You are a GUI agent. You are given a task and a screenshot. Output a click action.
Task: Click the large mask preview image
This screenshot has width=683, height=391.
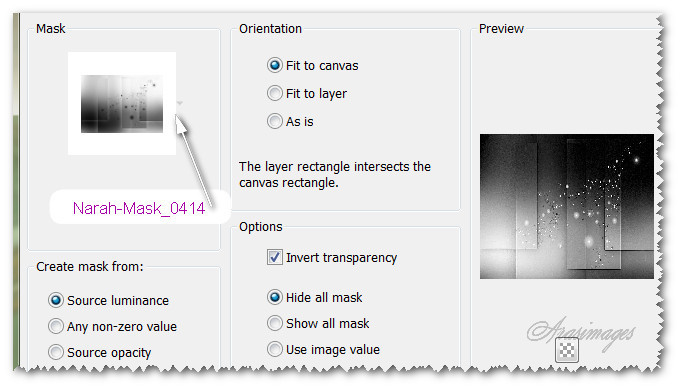pos(567,206)
